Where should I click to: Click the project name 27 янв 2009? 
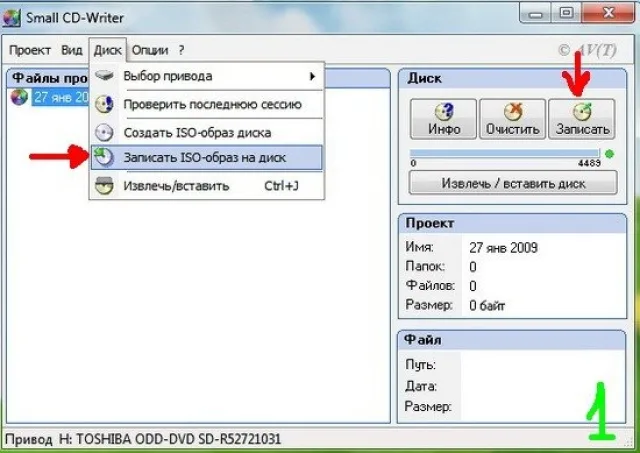(x=503, y=248)
